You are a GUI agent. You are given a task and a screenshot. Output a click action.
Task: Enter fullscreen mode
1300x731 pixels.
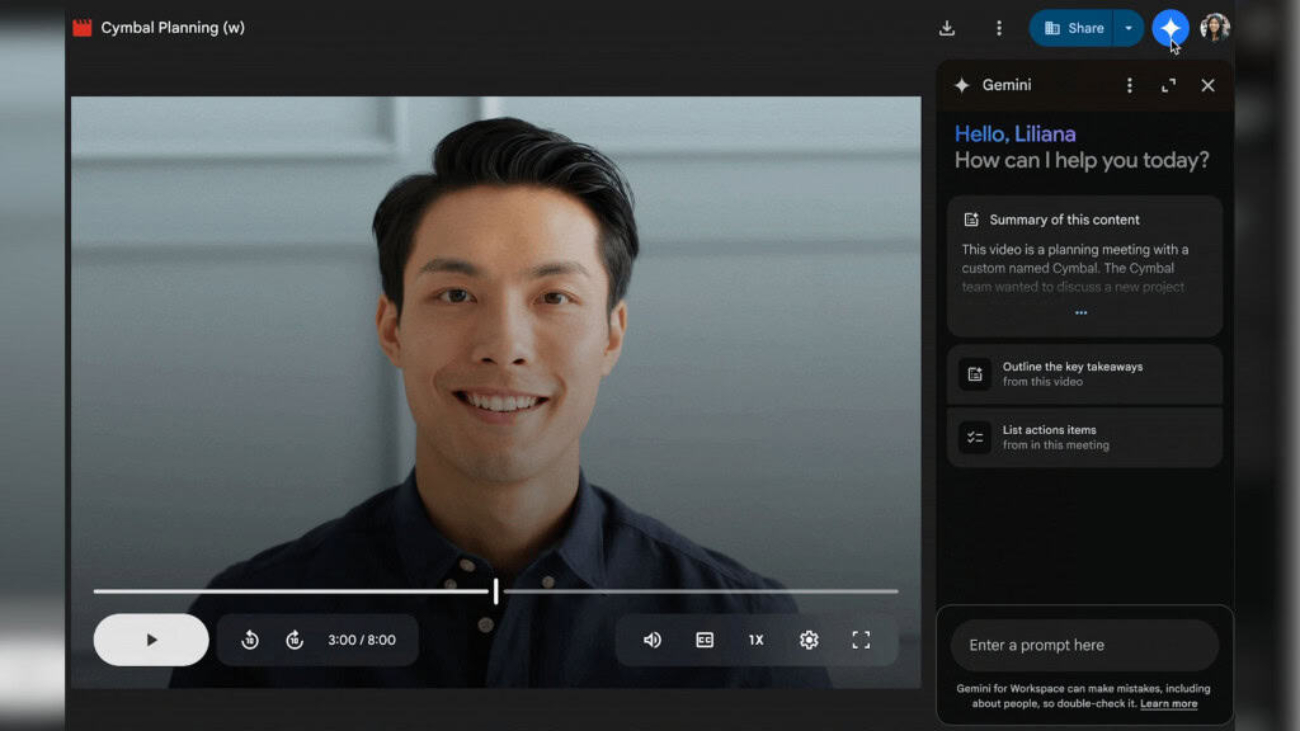tap(861, 640)
